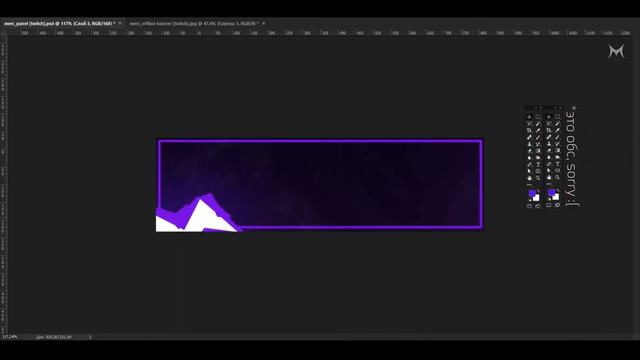Select the Type tool in left tools panel
This screenshot has width=640, height=360.
pos(538,164)
